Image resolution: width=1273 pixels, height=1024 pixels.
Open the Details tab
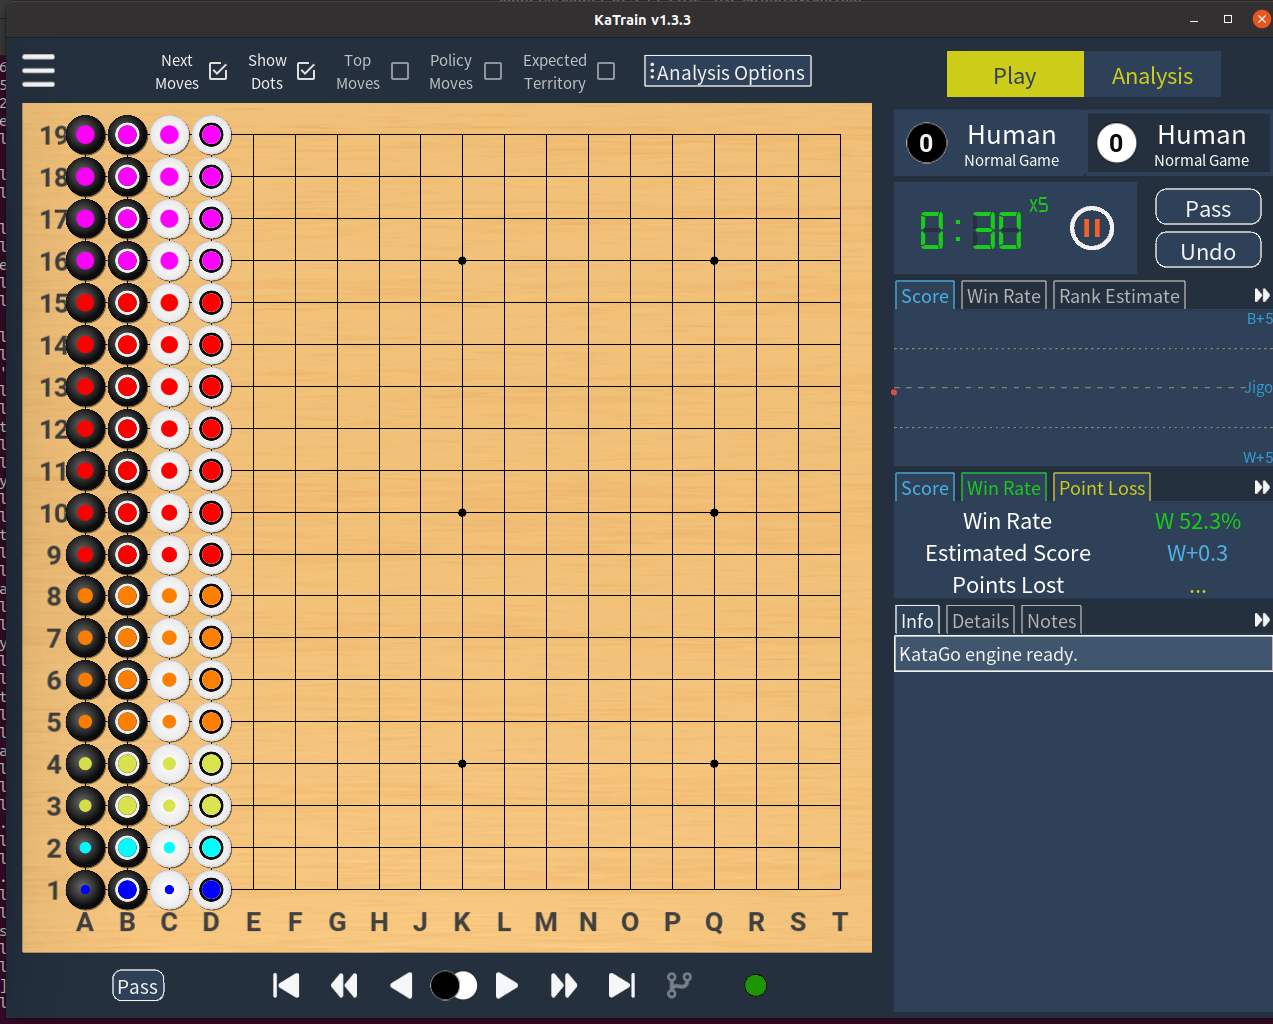click(x=980, y=620)
